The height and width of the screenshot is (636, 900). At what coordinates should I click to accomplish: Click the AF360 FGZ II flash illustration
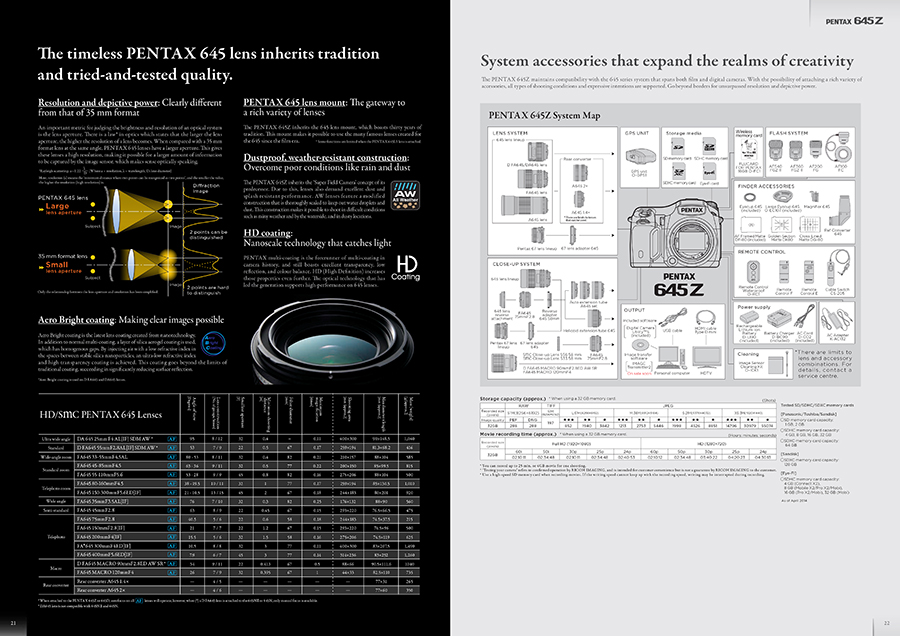coord(796,151)
